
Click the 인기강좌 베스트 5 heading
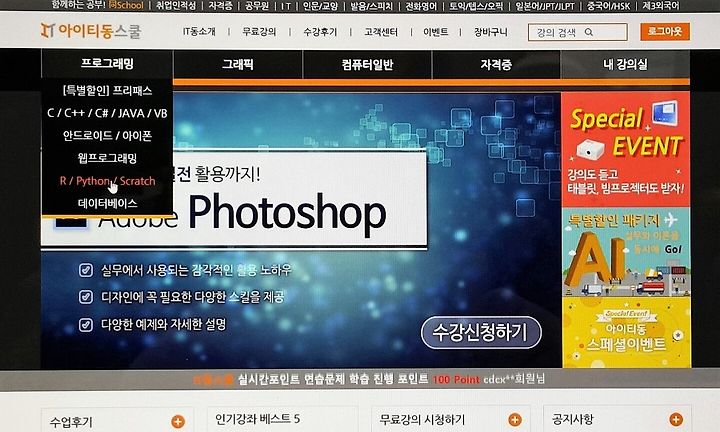click(x=257, y=418)
